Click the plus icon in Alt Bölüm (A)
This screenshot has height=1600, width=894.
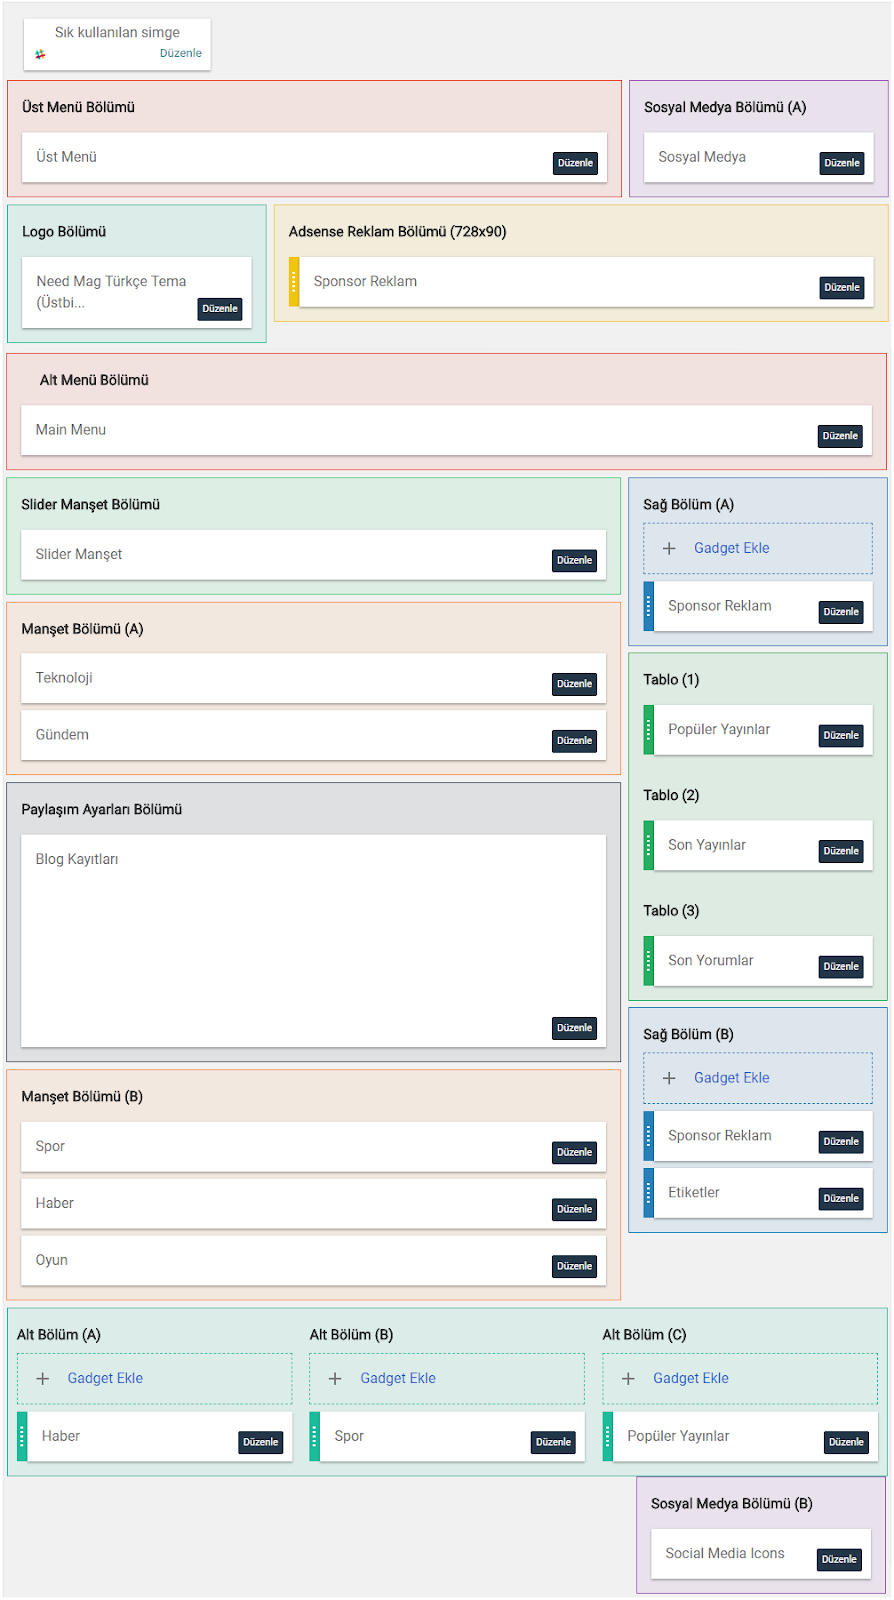(43, 1378)
